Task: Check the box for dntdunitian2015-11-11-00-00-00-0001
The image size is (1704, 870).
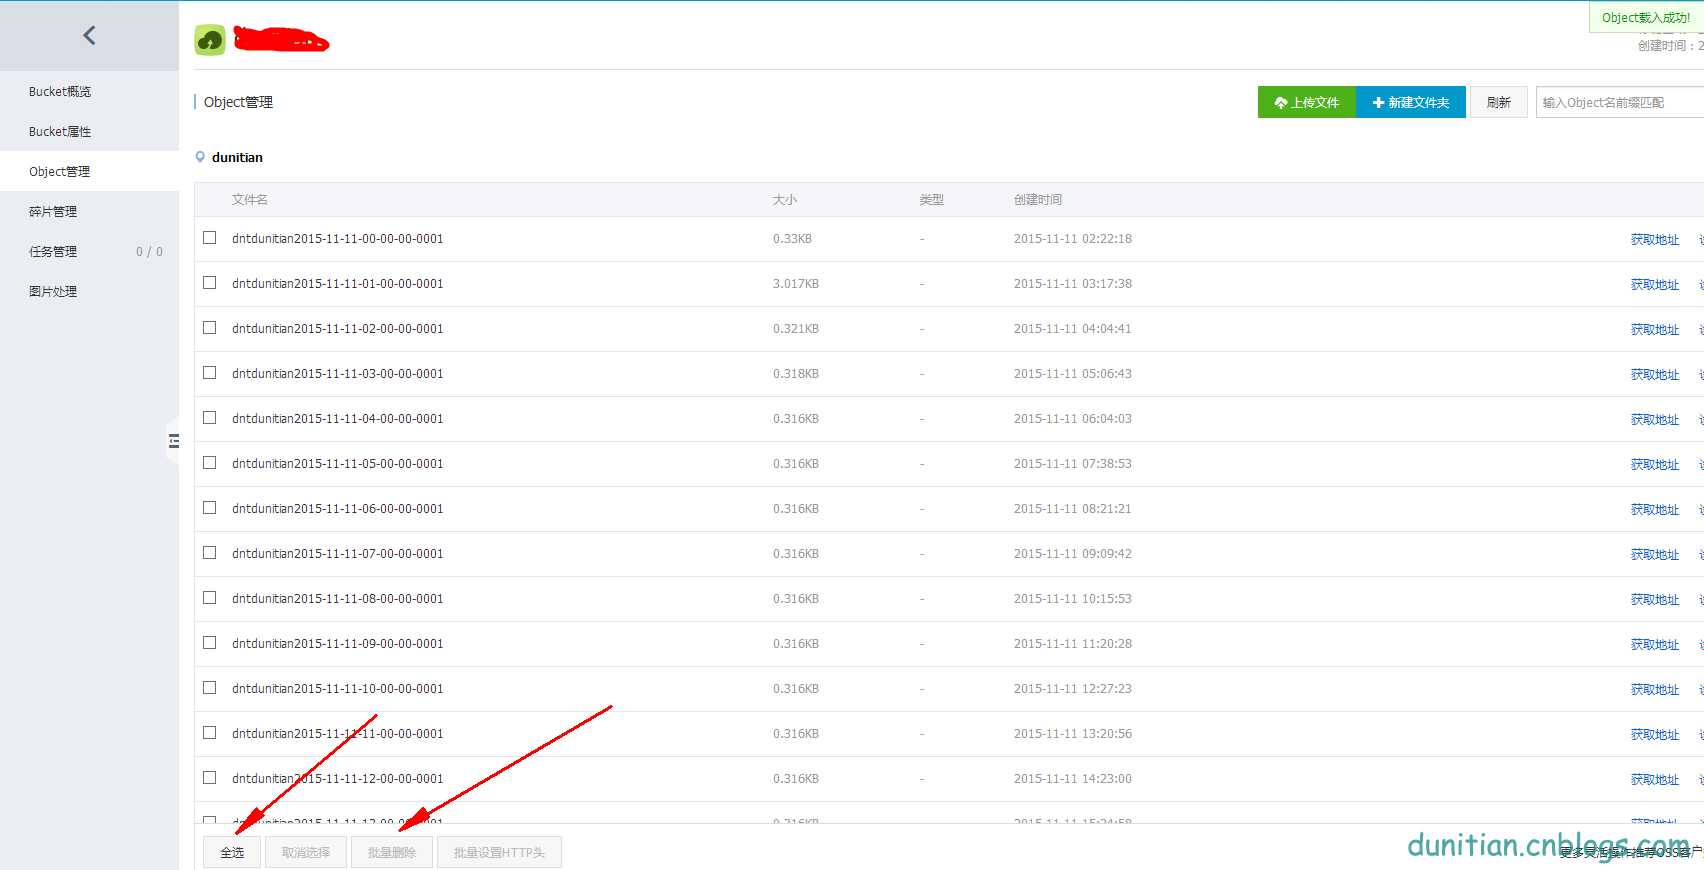Action: (x=210, y=238)
